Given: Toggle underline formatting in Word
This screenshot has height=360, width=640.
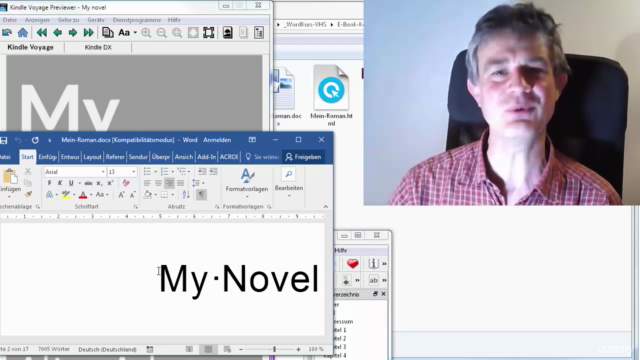Looking at the screenshot, I should (71, 183).
